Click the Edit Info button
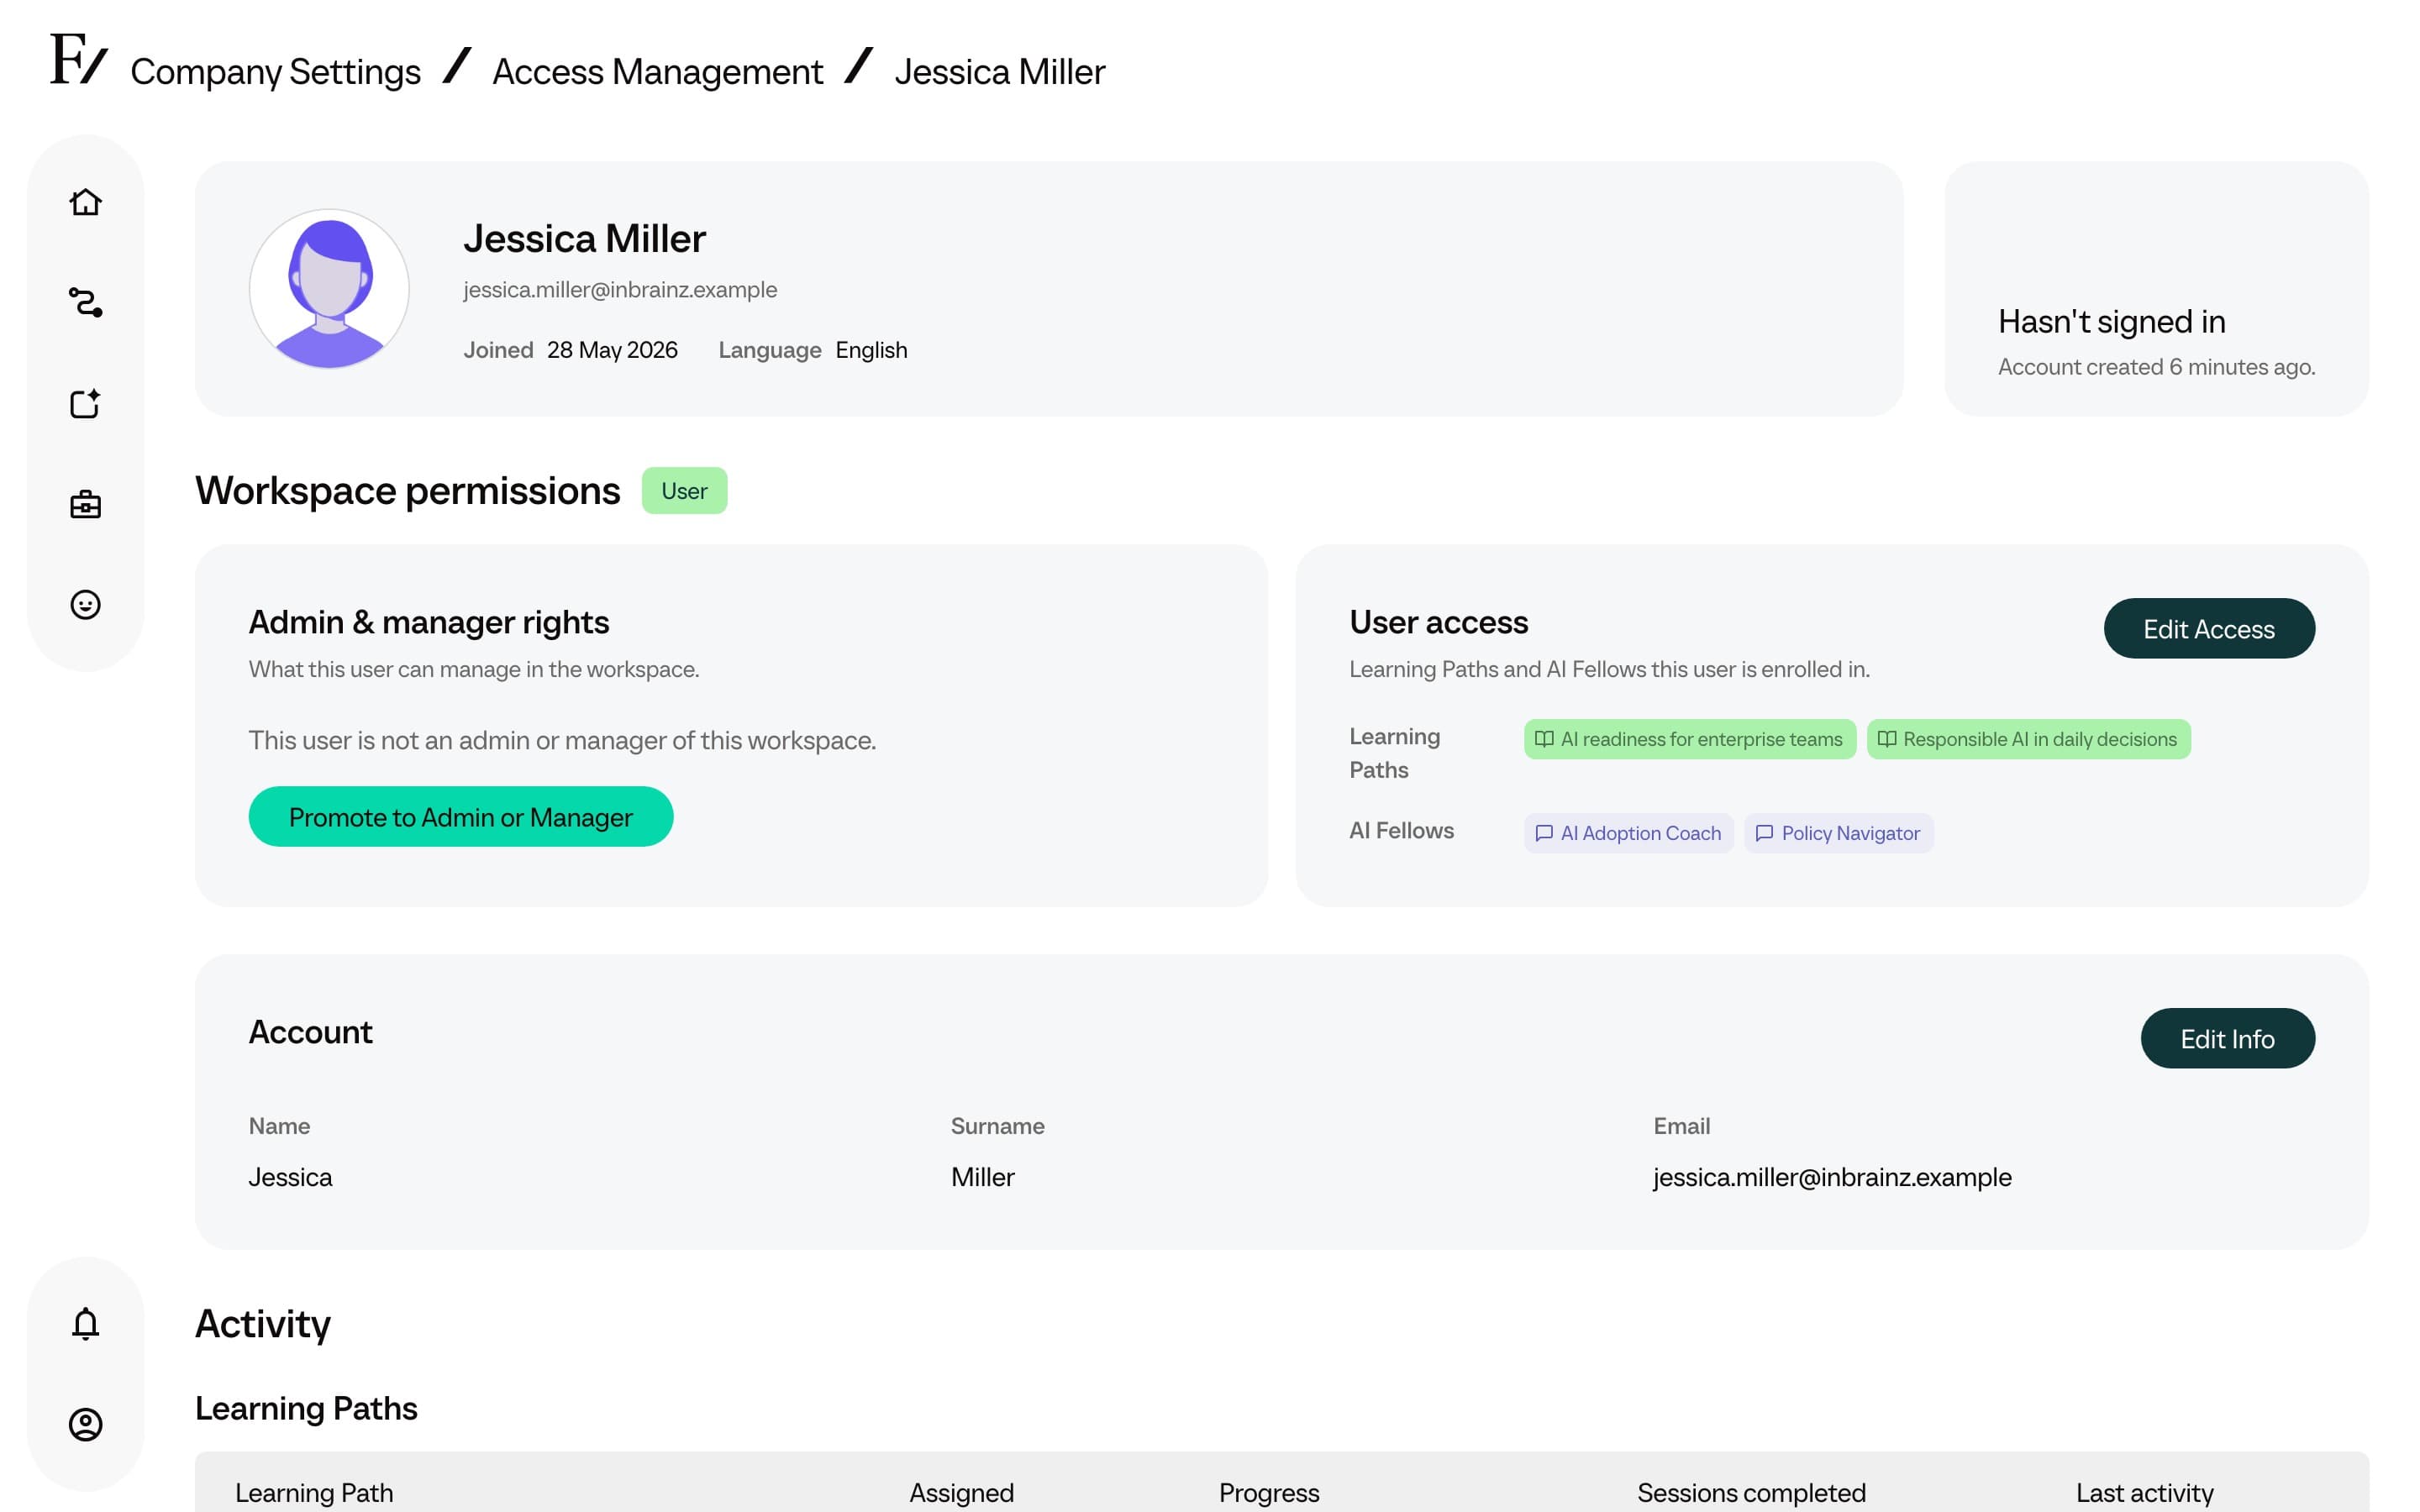 pos(2227,1038)
